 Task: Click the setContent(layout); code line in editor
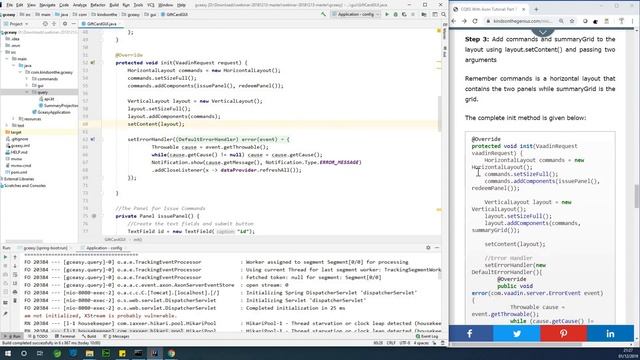click(x=156, y=124)
